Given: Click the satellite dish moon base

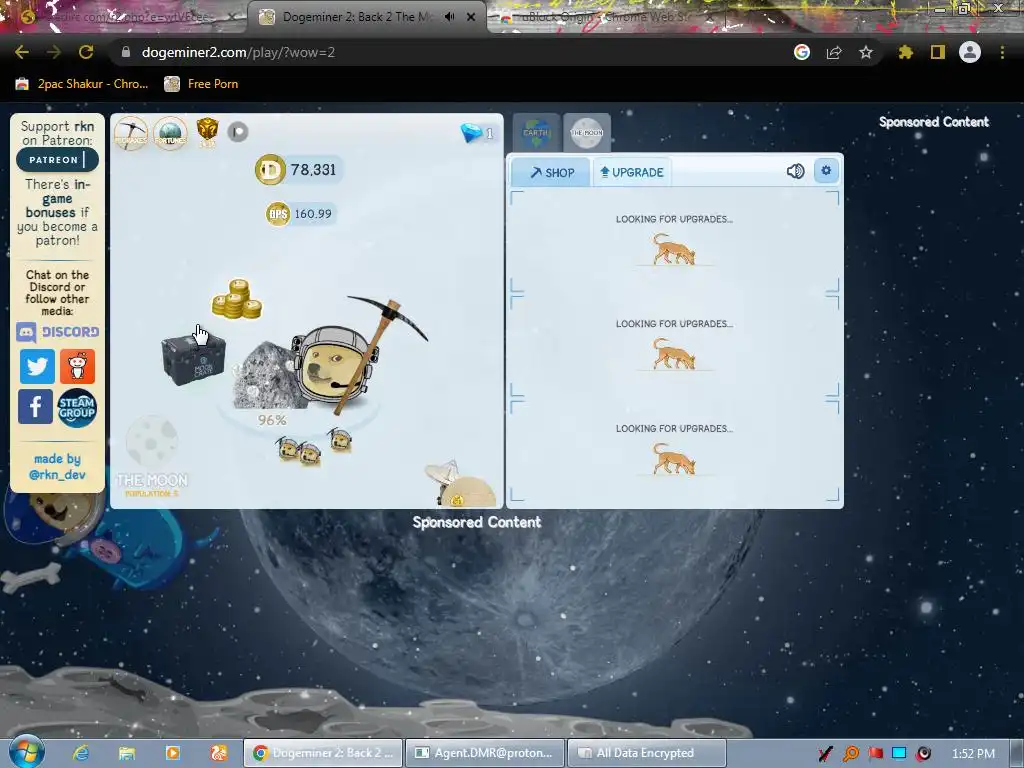Looking at the screenshot, I should click(461, 485).
